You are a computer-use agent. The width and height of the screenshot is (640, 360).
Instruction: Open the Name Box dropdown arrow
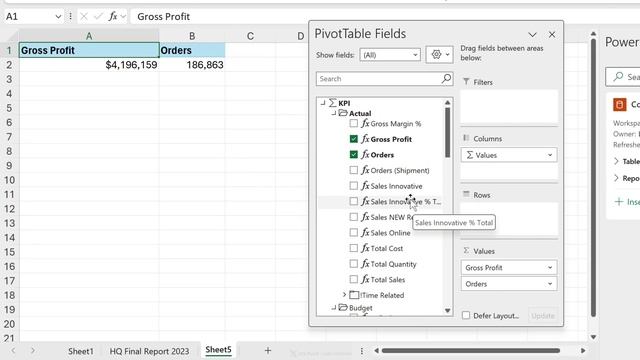pos(58,16)
